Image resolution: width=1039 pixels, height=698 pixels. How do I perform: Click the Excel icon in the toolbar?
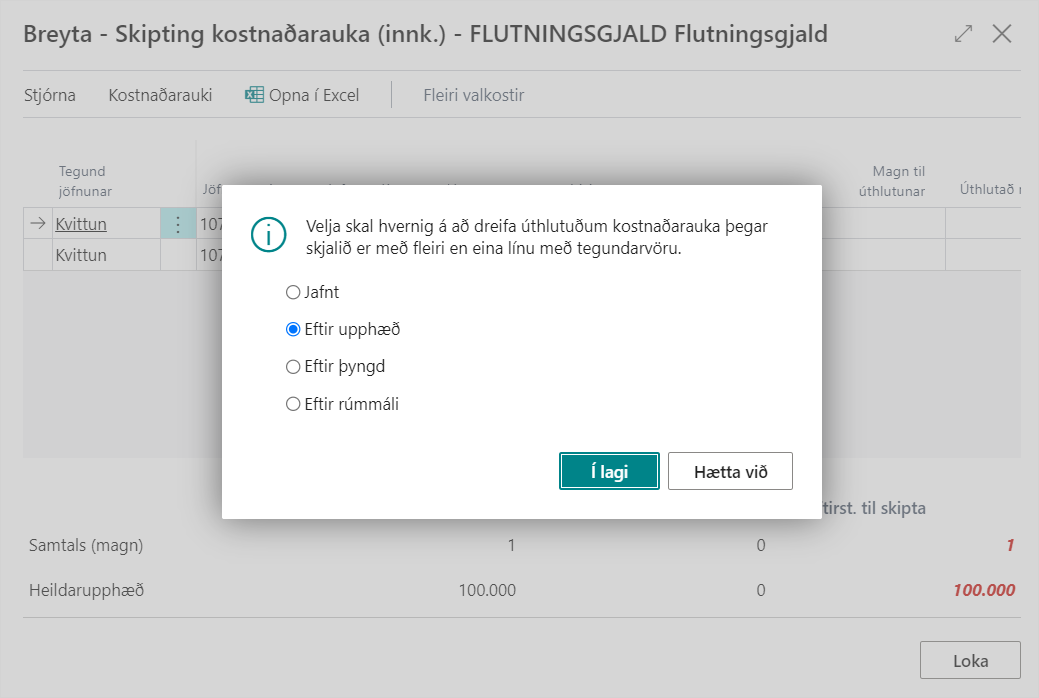pyautogui.click(x=254, y=96)
